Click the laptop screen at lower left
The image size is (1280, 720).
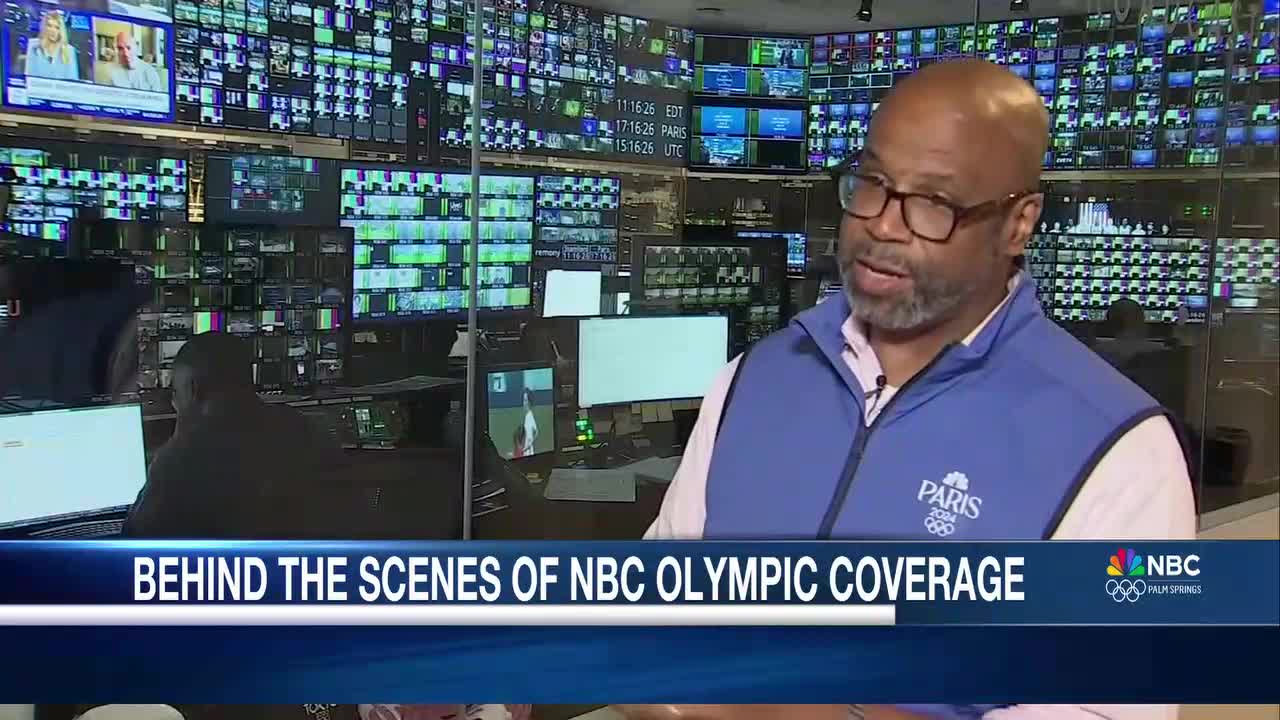pyautogui.click(x=72, y=465)
